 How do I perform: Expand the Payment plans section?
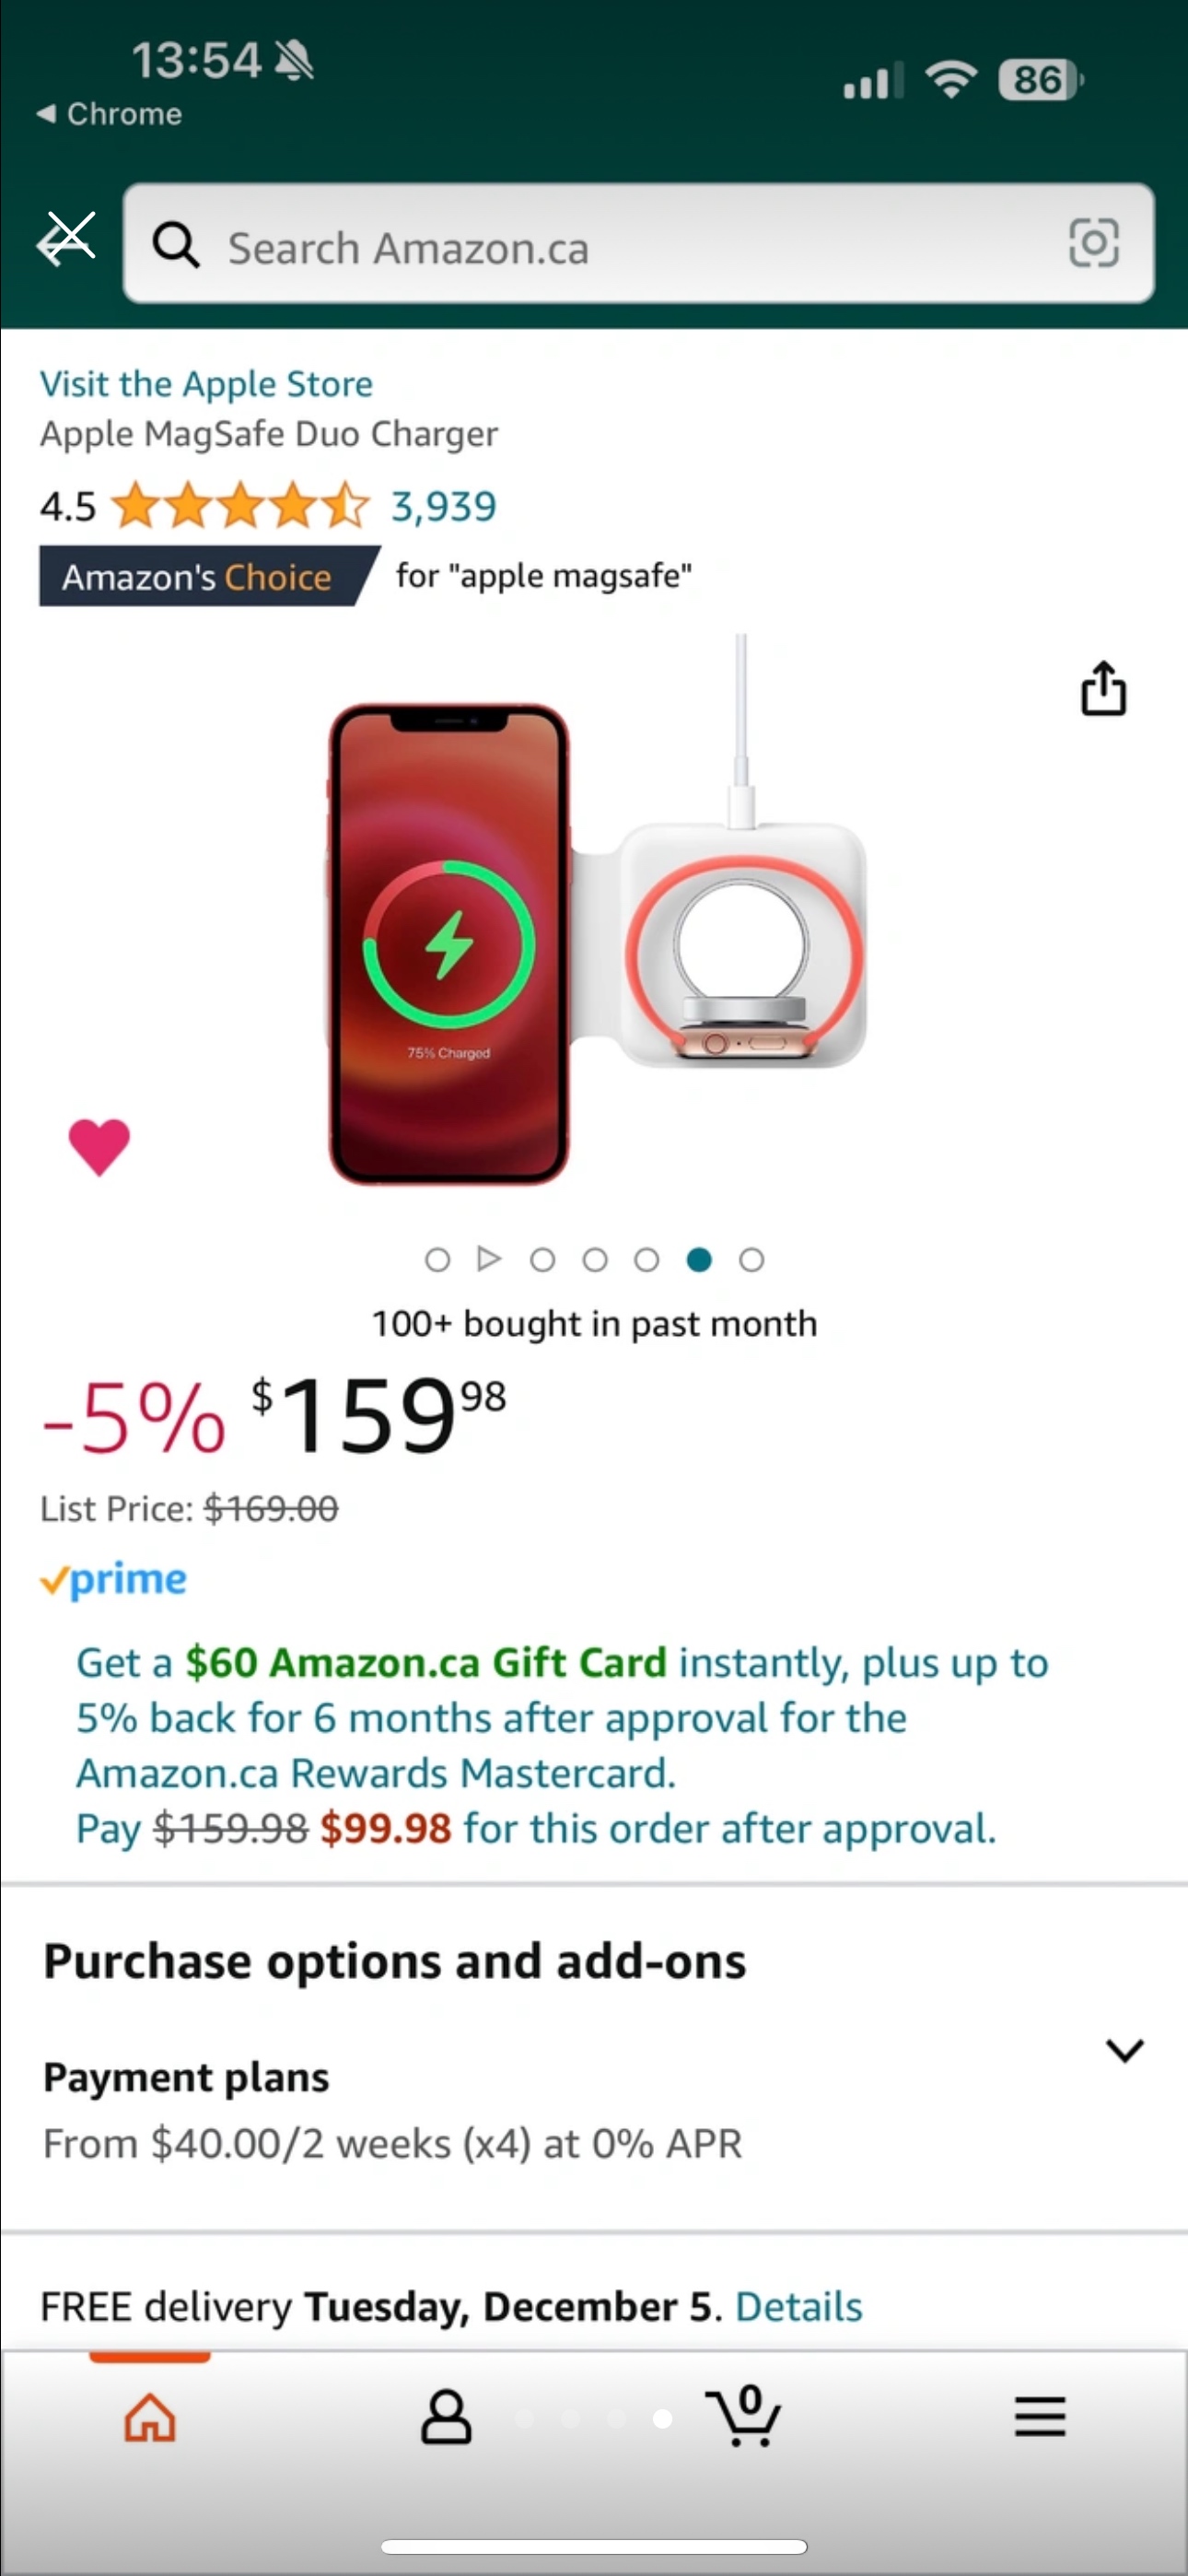(1125, 2051)
